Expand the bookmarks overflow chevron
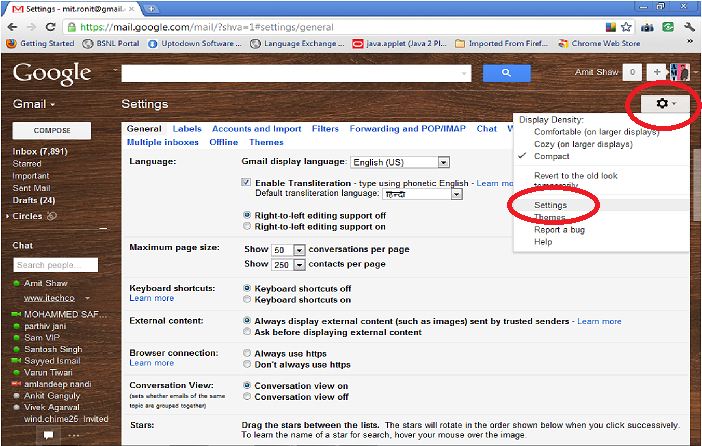Image resolution: width=702 pixels, height=446 pixels. (690, 42)
